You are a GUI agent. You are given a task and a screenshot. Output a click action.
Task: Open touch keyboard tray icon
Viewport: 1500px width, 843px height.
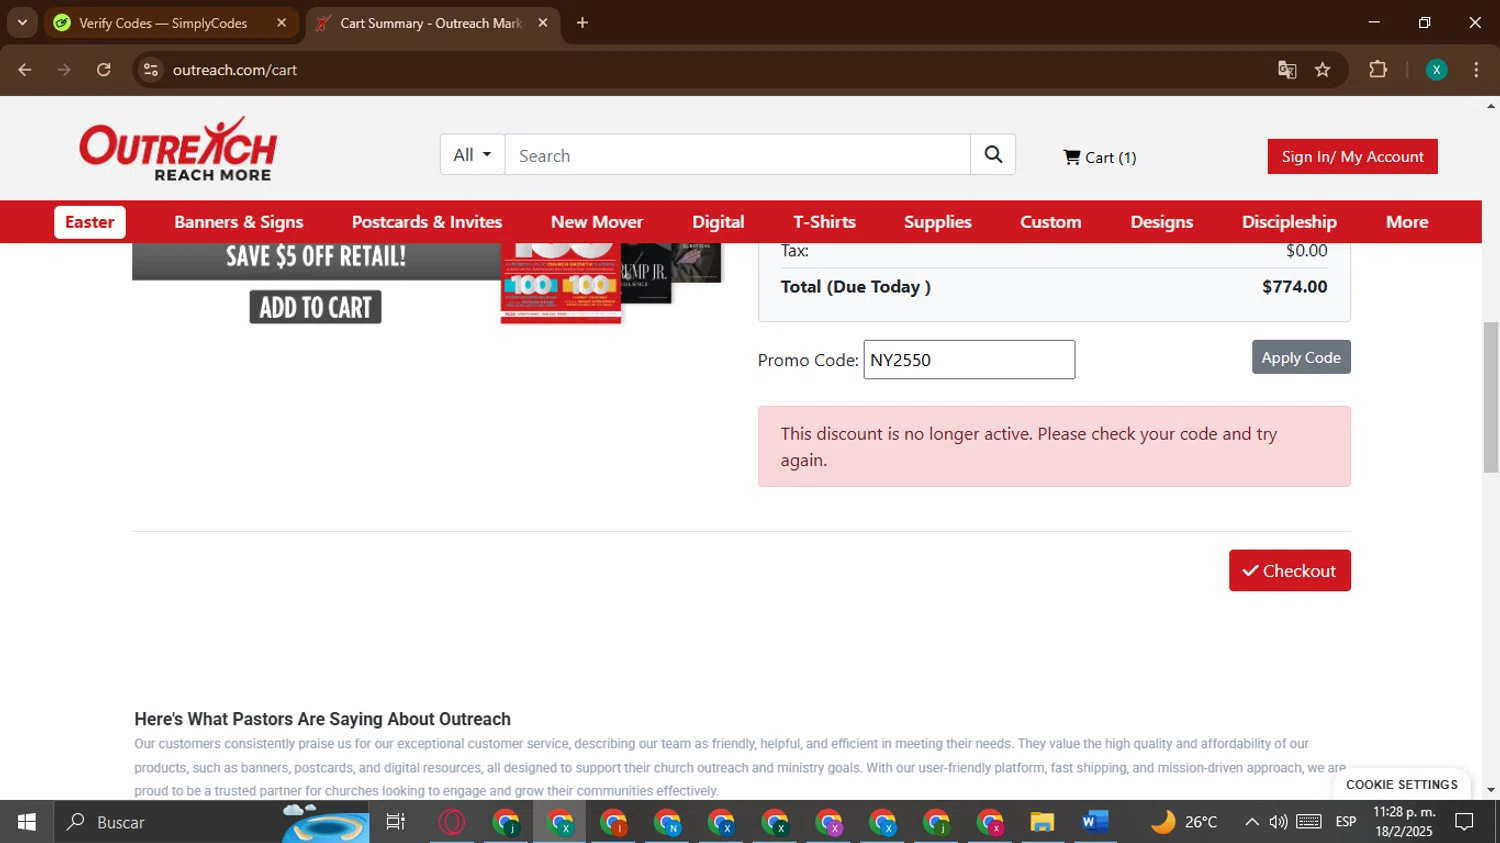(1309, 822)
